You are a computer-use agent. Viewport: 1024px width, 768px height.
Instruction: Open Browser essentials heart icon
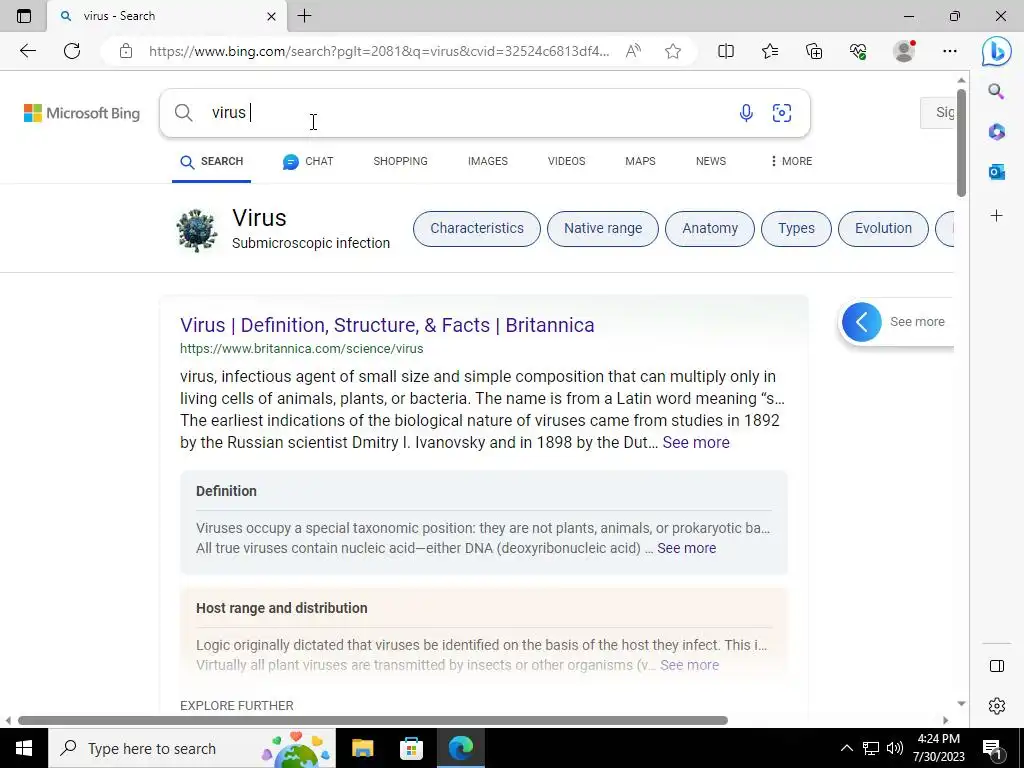(858, 51)
